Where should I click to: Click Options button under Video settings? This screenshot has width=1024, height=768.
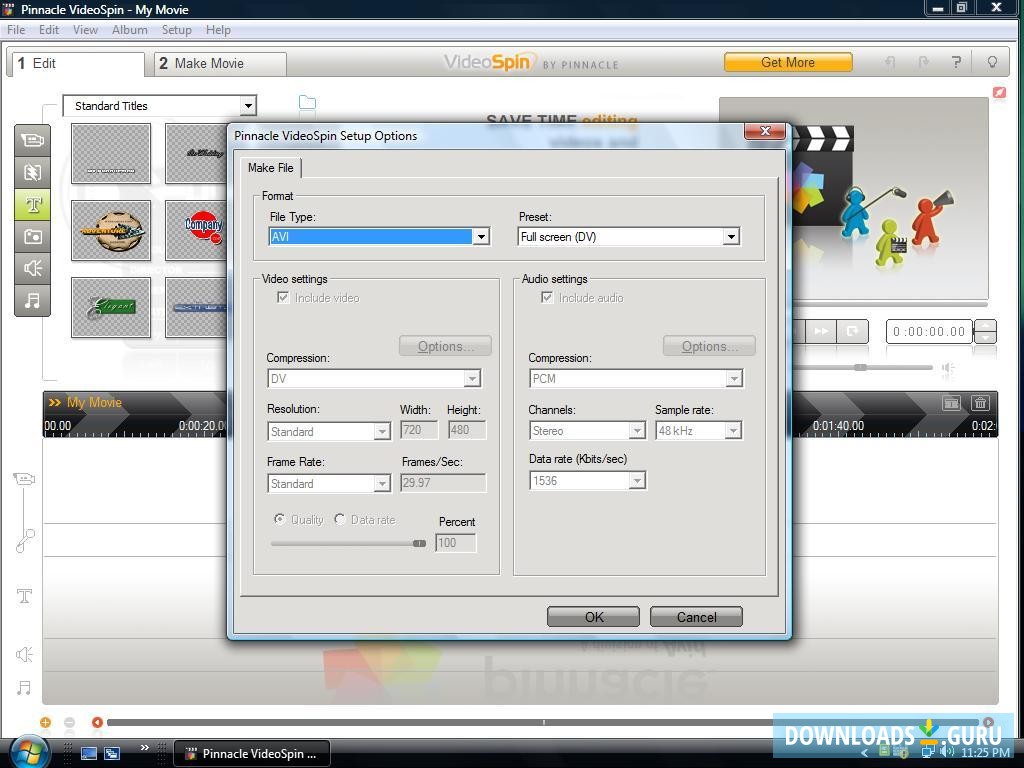(445, 346)
